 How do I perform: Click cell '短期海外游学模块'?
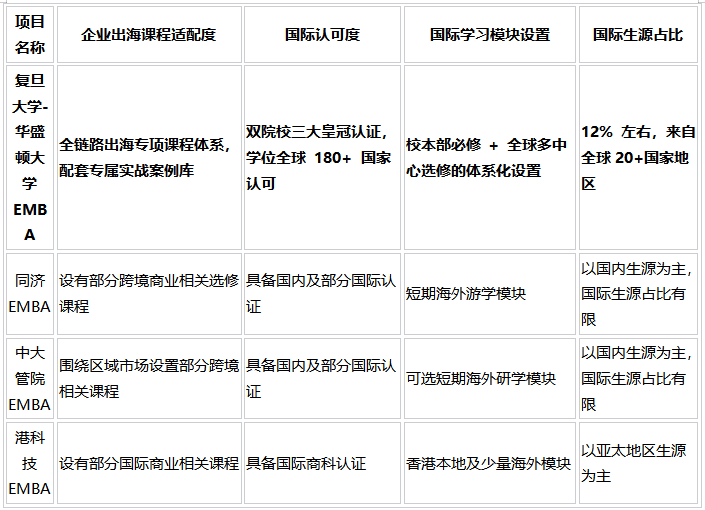point(490,294)
